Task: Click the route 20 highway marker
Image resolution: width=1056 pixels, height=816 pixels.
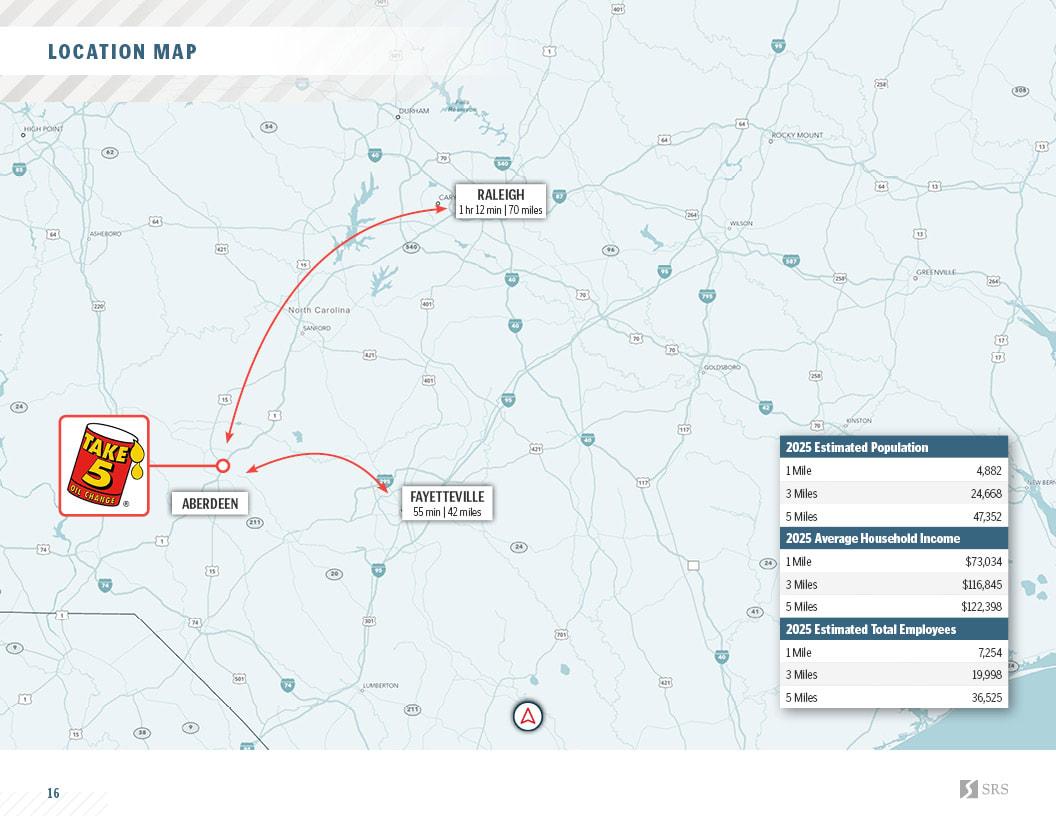Action: [334, 574]
